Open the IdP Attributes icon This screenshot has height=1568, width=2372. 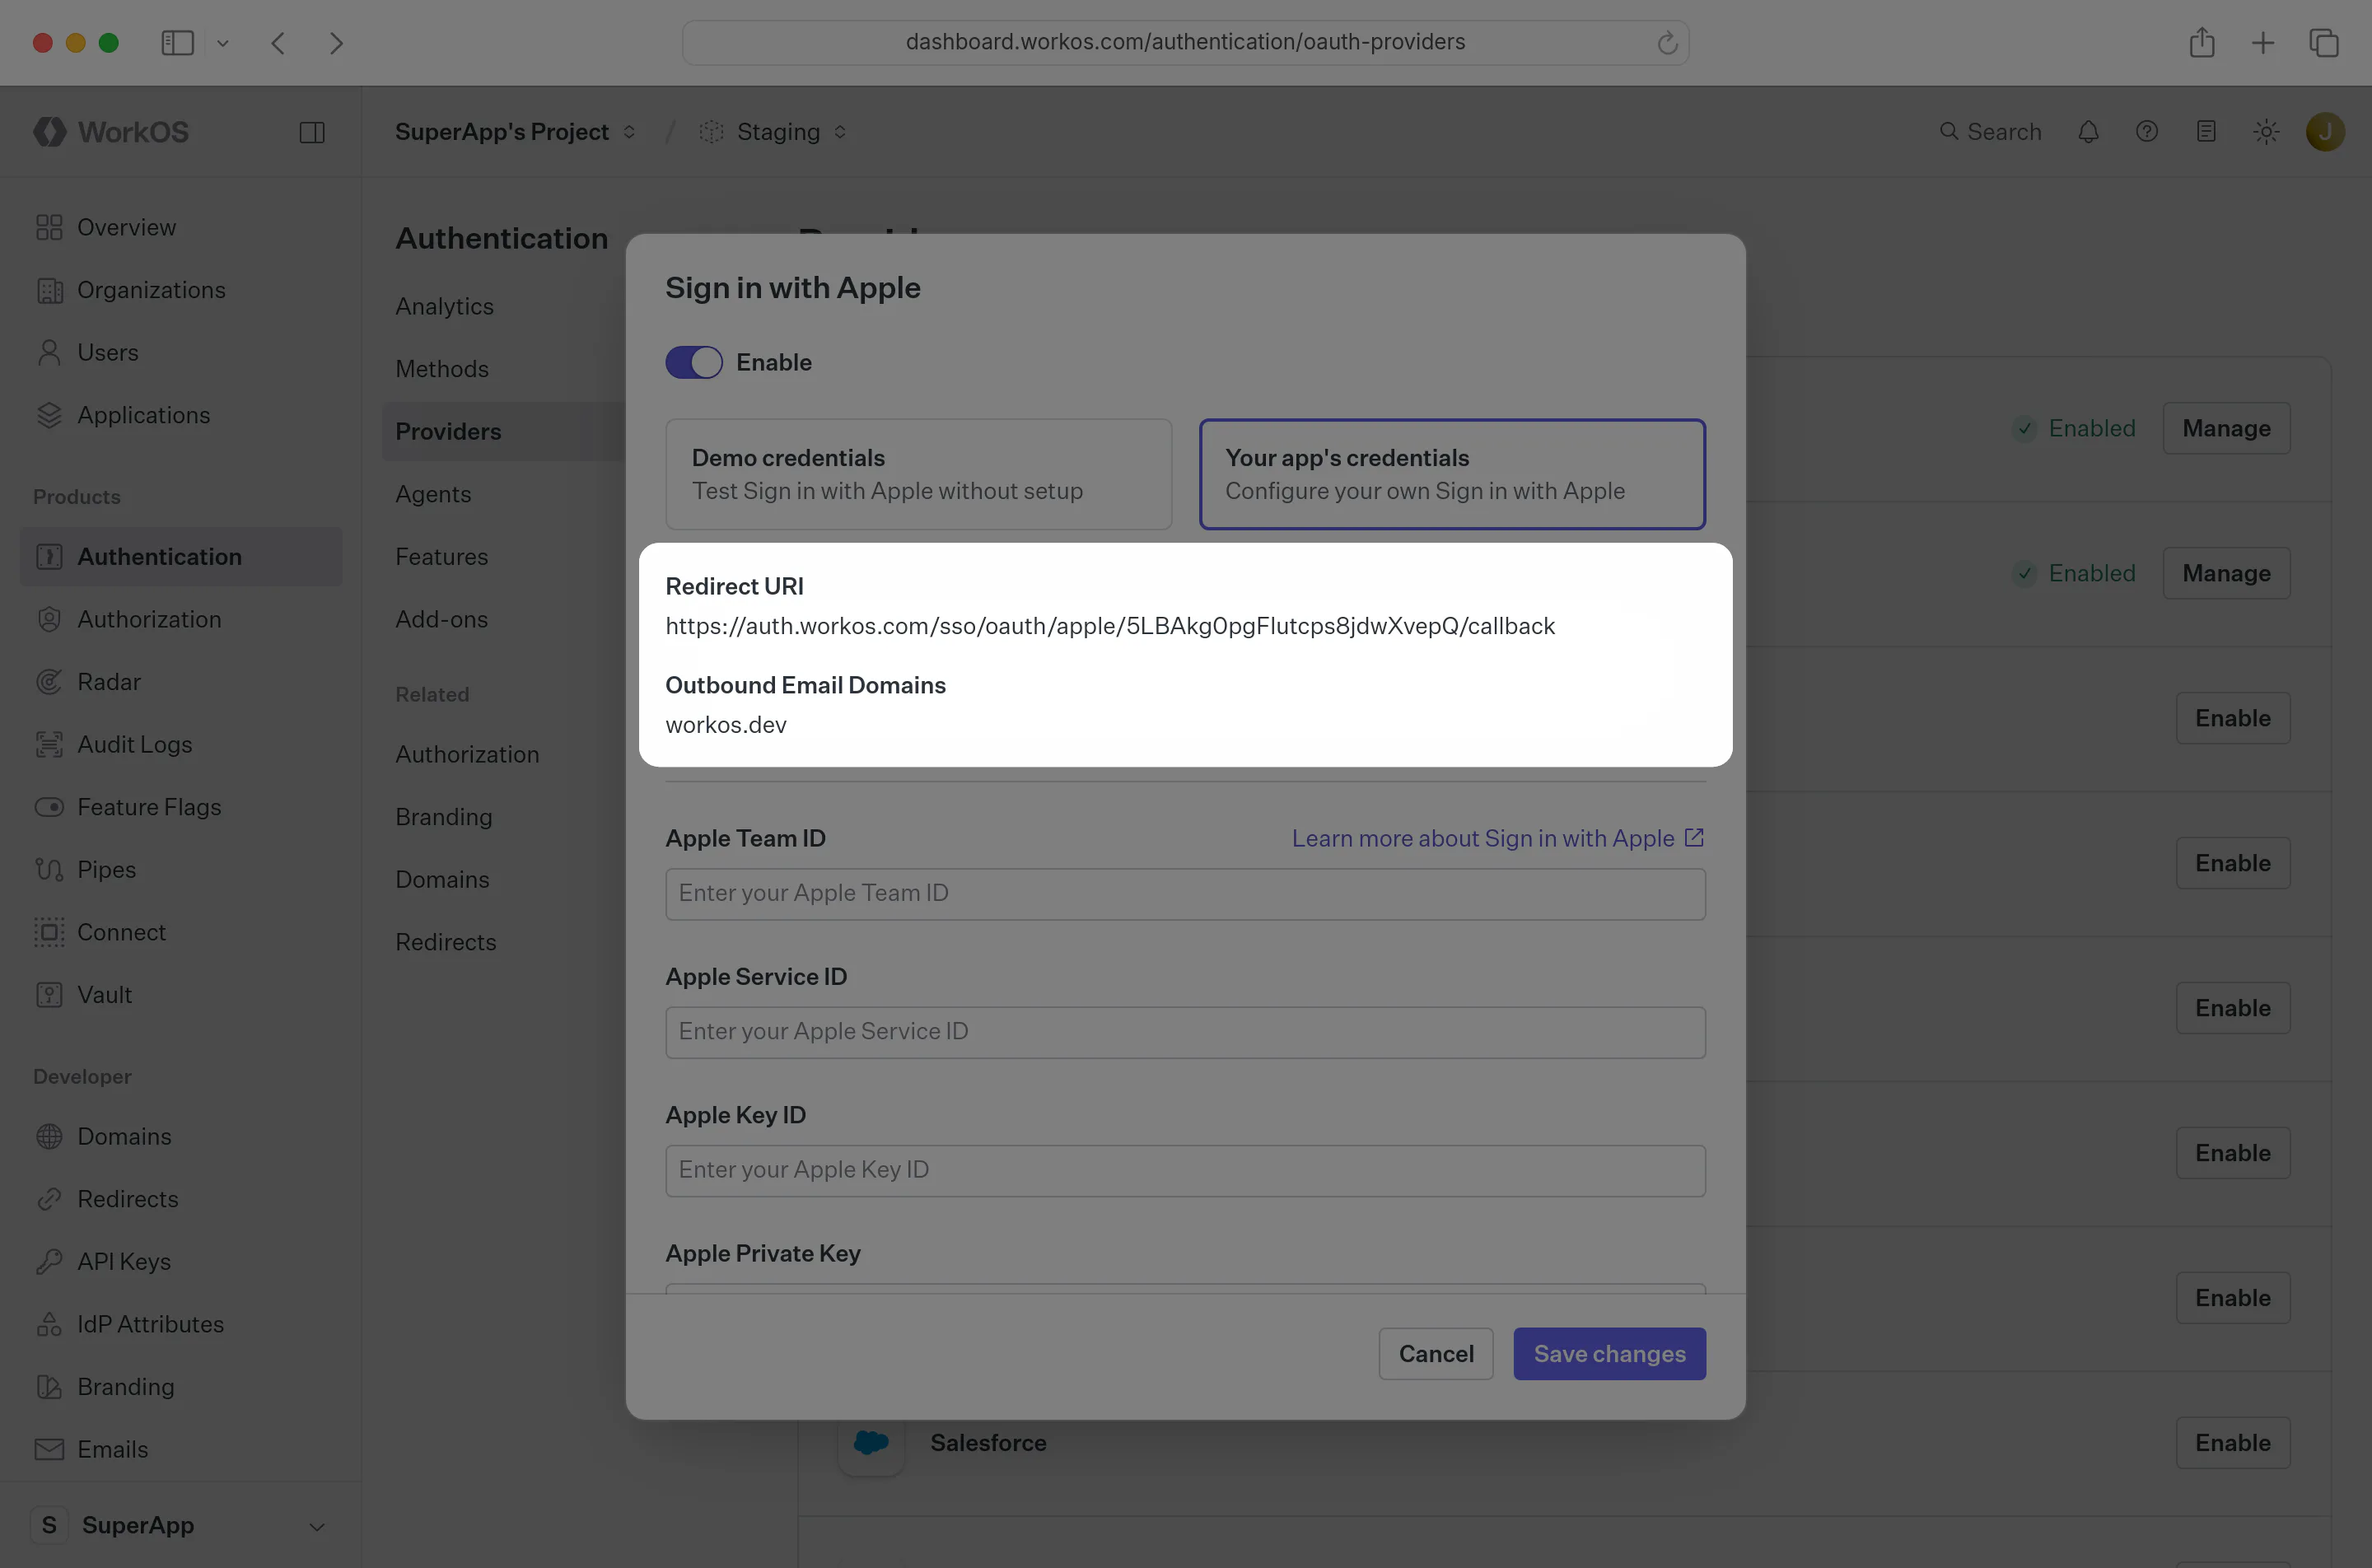[x=49, y=1324]
